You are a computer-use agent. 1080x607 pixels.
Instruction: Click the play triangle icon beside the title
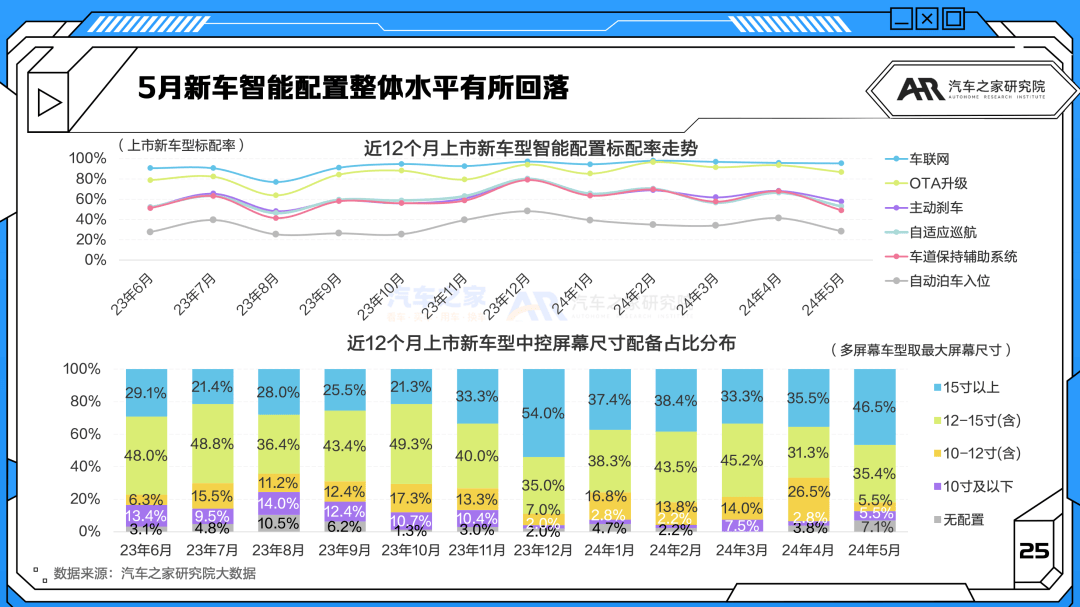[49, 103]
